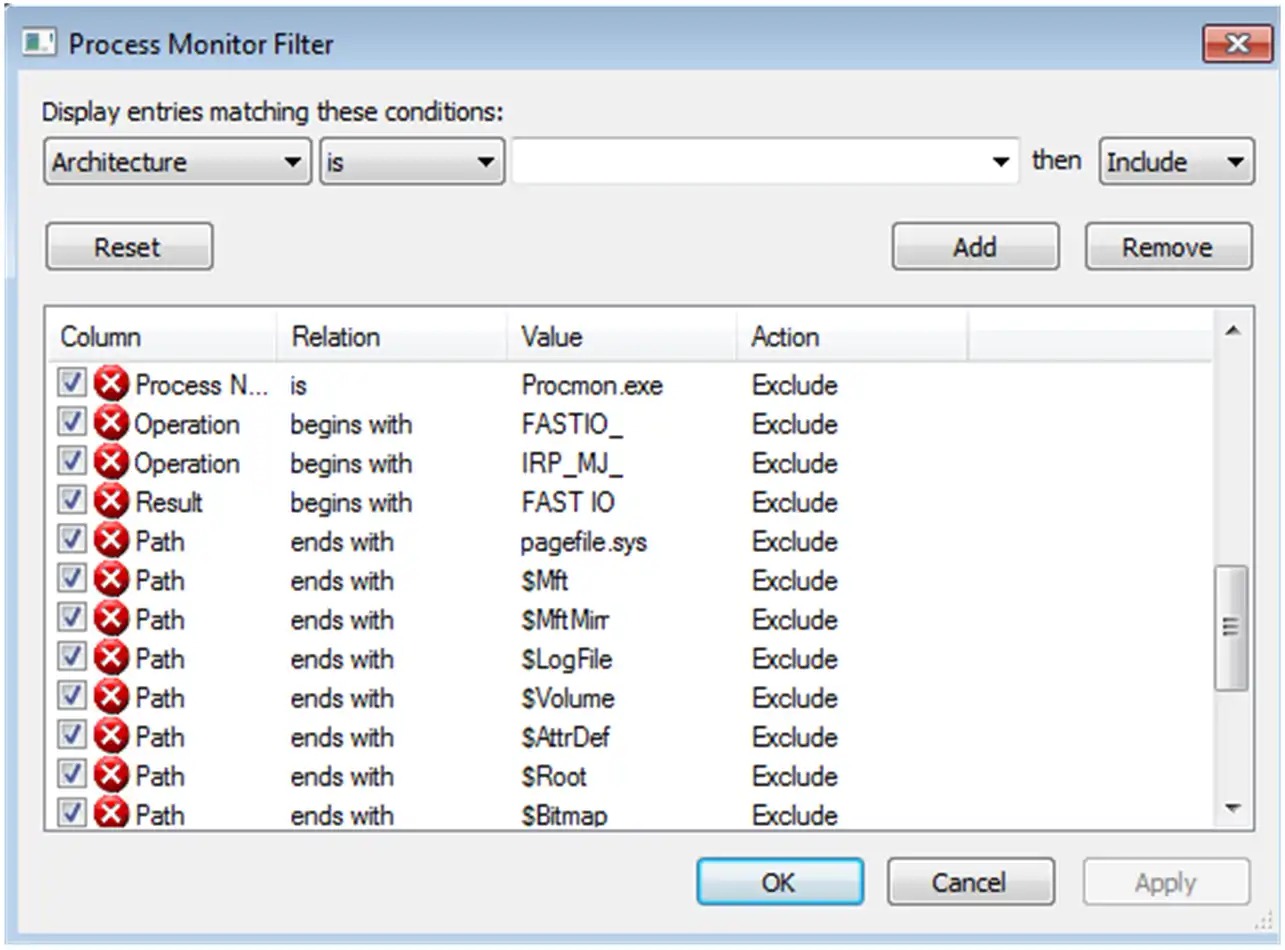This screenshot has width=1285, height=950.
Task: Uncheck the pagefile.sys filter checkbox
Action: point(71,541)
